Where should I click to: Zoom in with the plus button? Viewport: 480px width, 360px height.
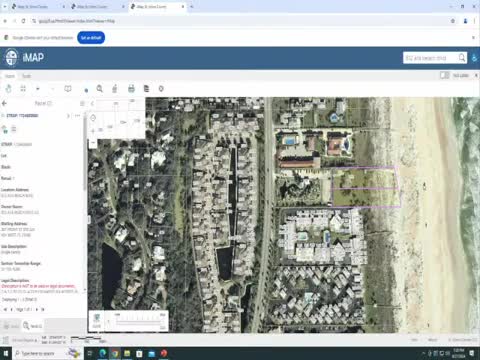click(x=93, y=130)
